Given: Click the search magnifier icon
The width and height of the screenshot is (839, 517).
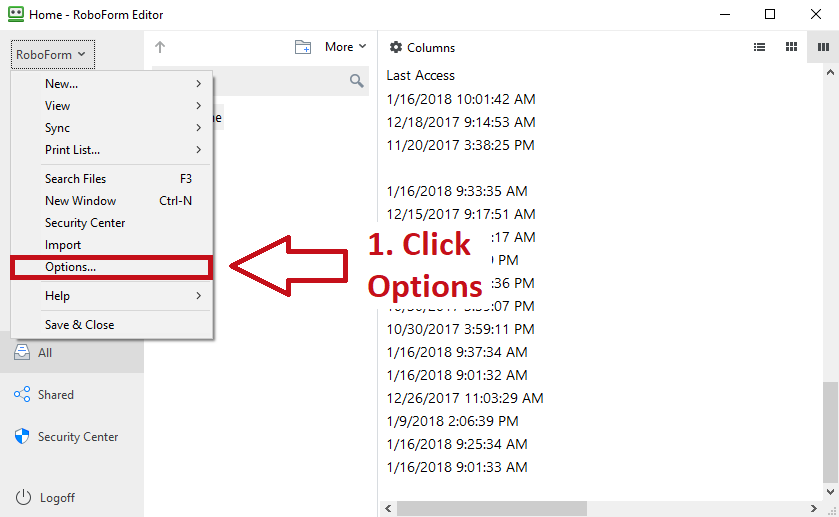Looking at the screenshot, I should (357, 81).
